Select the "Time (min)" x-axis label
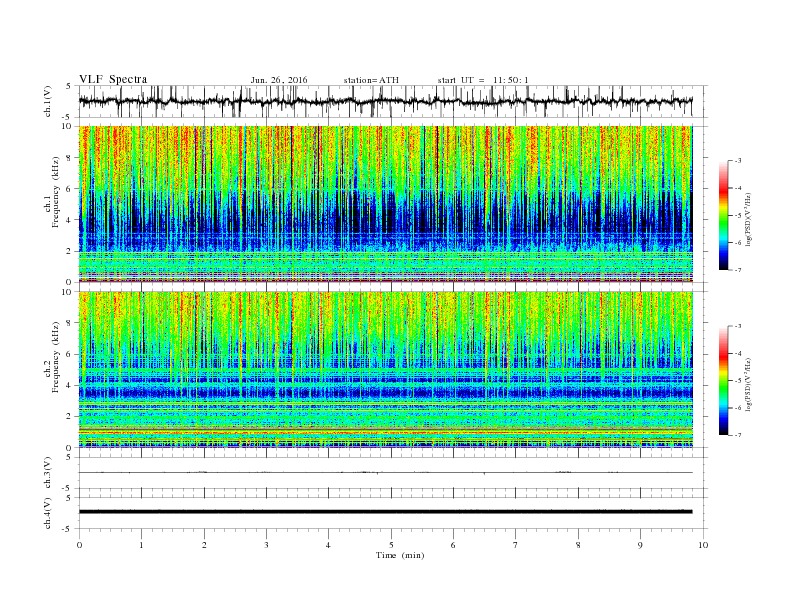The height and width of the screenshot is (612, 792). click(x=400, y=555)
